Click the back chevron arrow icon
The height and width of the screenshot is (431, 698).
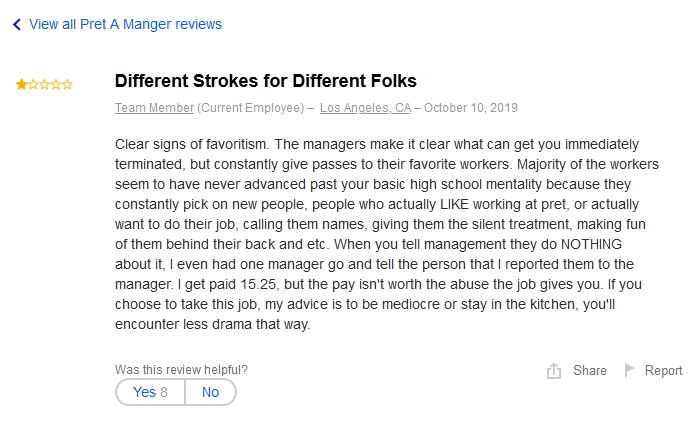point(16,25)
